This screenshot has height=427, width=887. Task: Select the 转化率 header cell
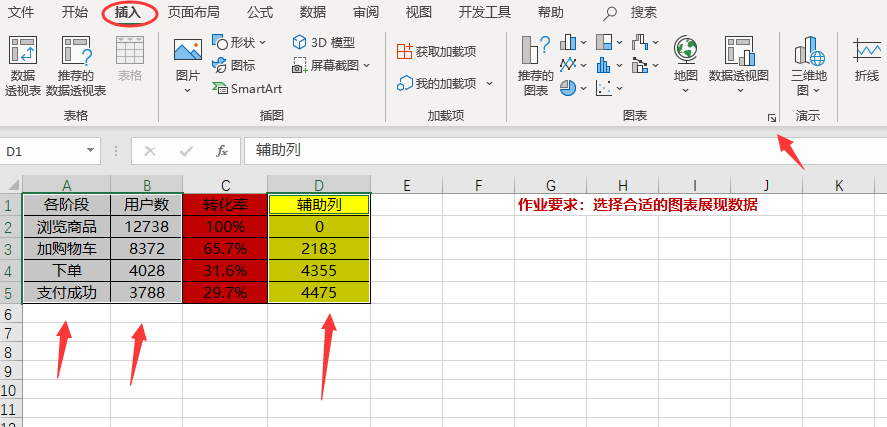click(225, 205)
